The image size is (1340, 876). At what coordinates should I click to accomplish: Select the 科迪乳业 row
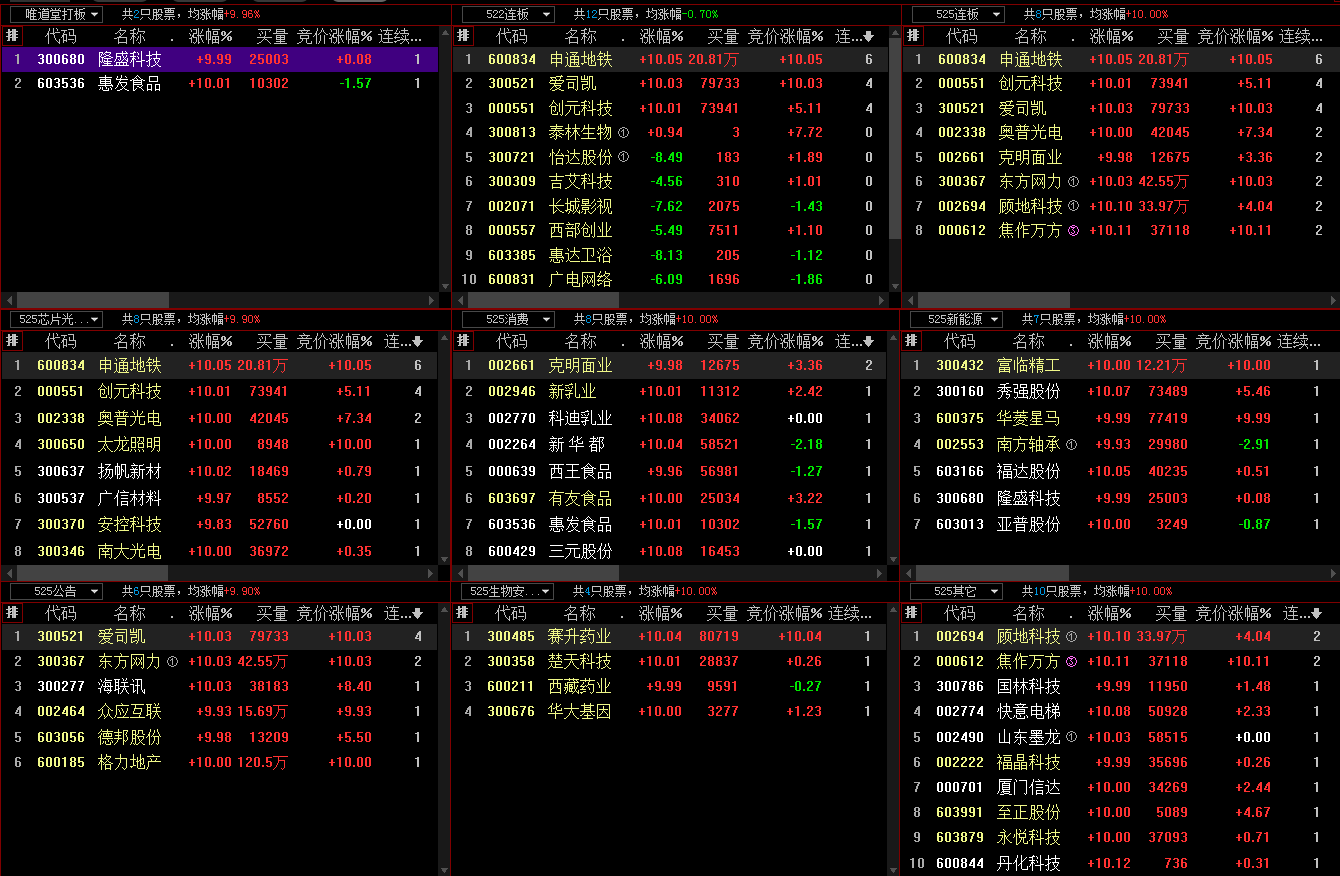click(670, 418)
